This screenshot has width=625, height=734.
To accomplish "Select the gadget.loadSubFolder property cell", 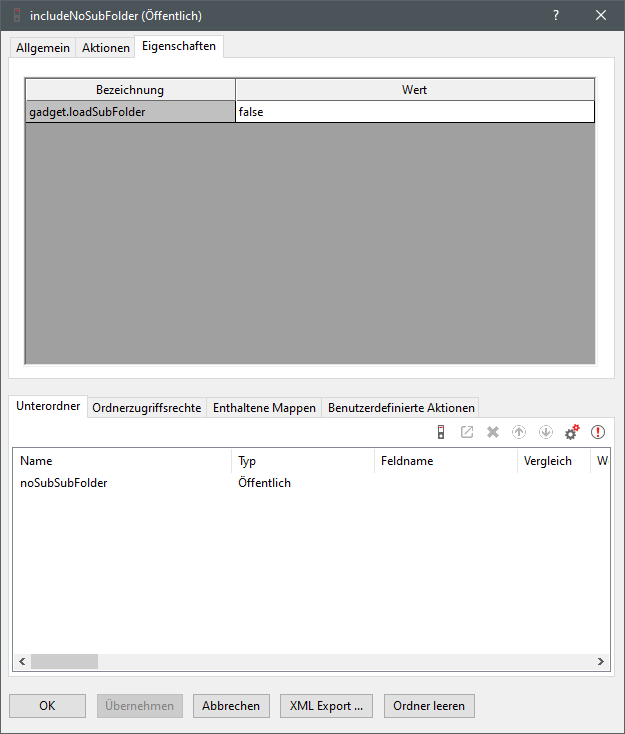I will (130, 112).
